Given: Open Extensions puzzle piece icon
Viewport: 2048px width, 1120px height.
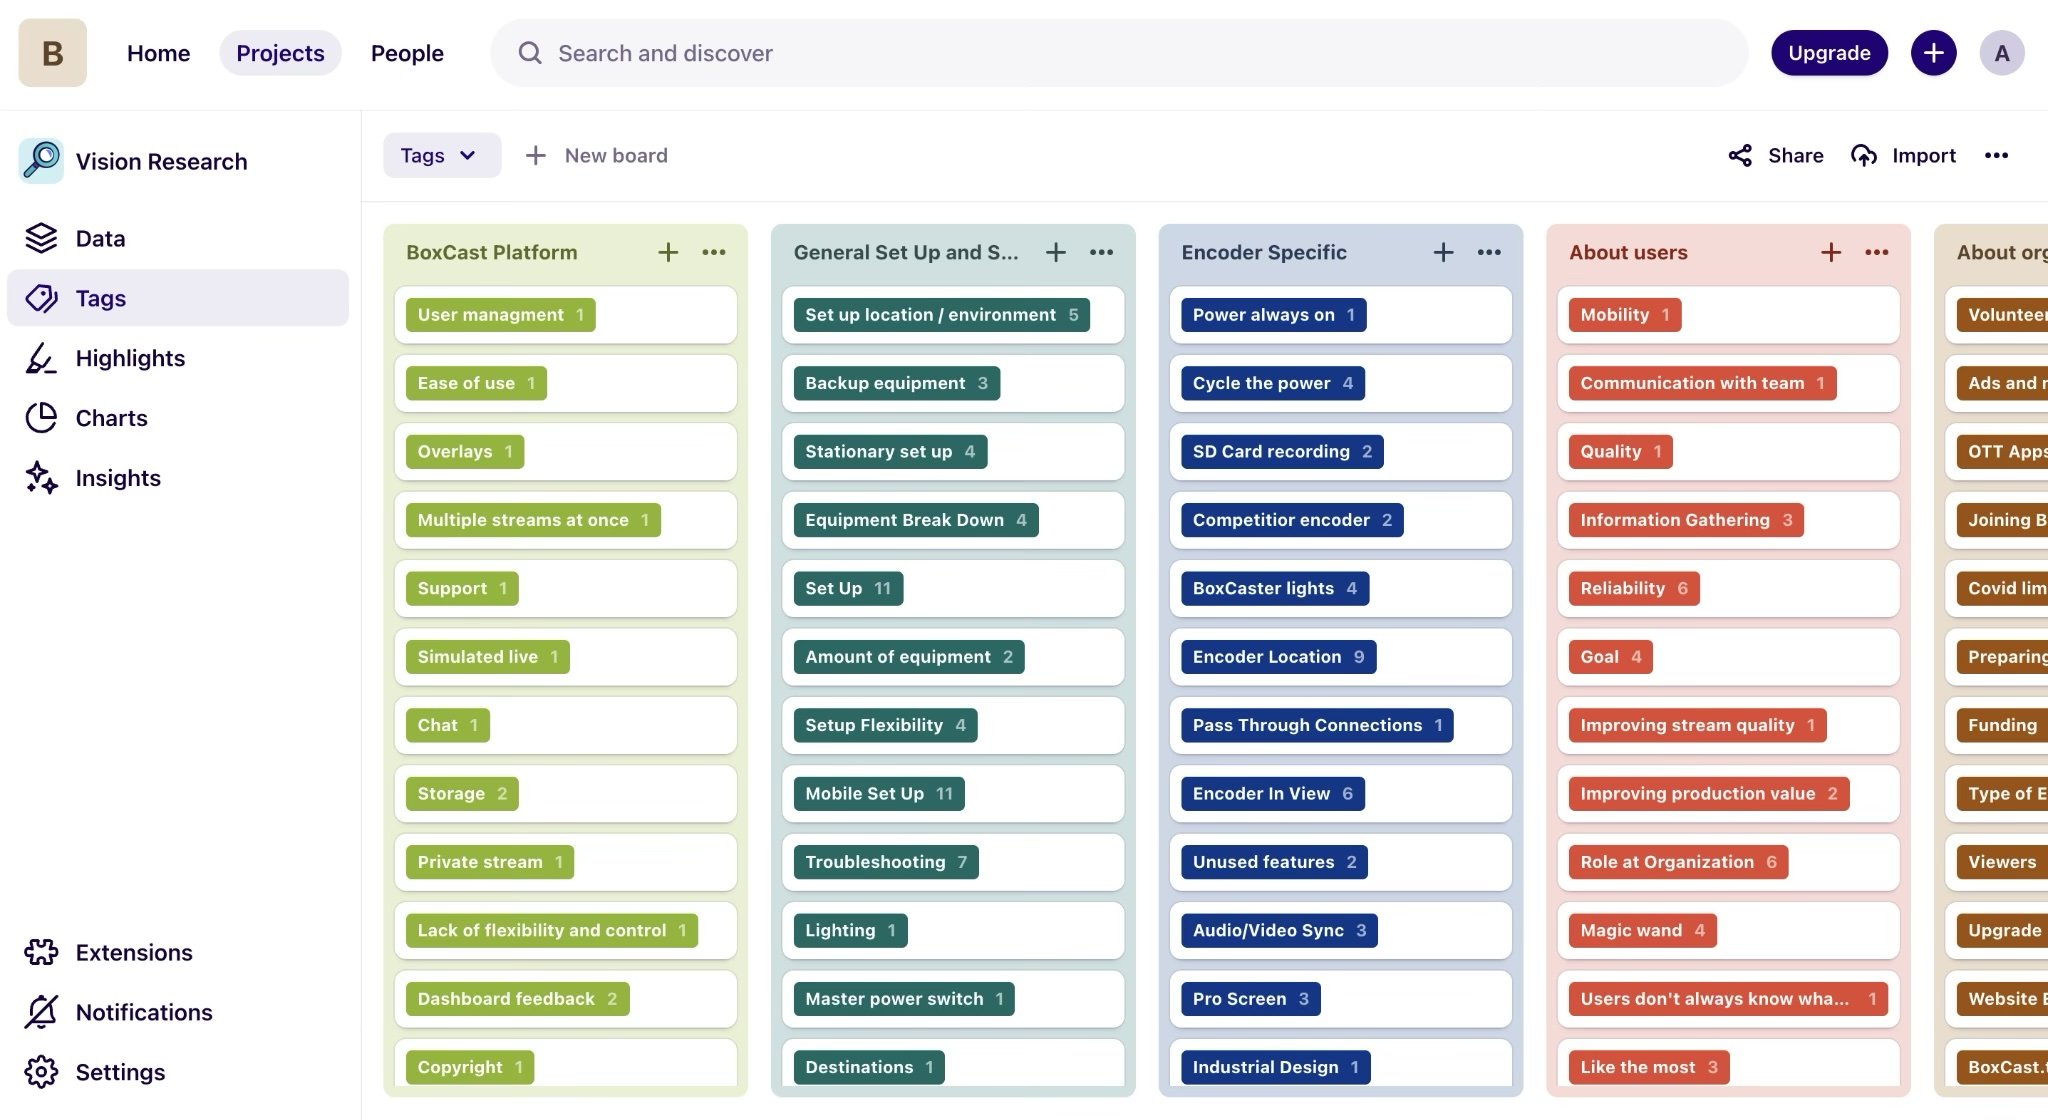Looking at the screenshot, I should (x=41, y=952).
